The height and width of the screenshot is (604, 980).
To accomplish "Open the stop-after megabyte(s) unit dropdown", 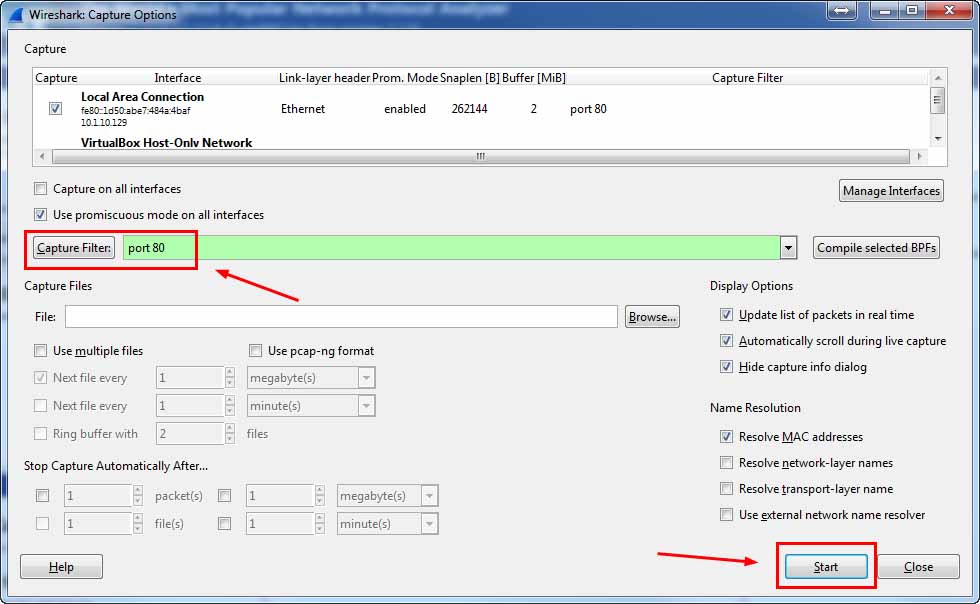I will pyautogui.click(x=429, y=496).
